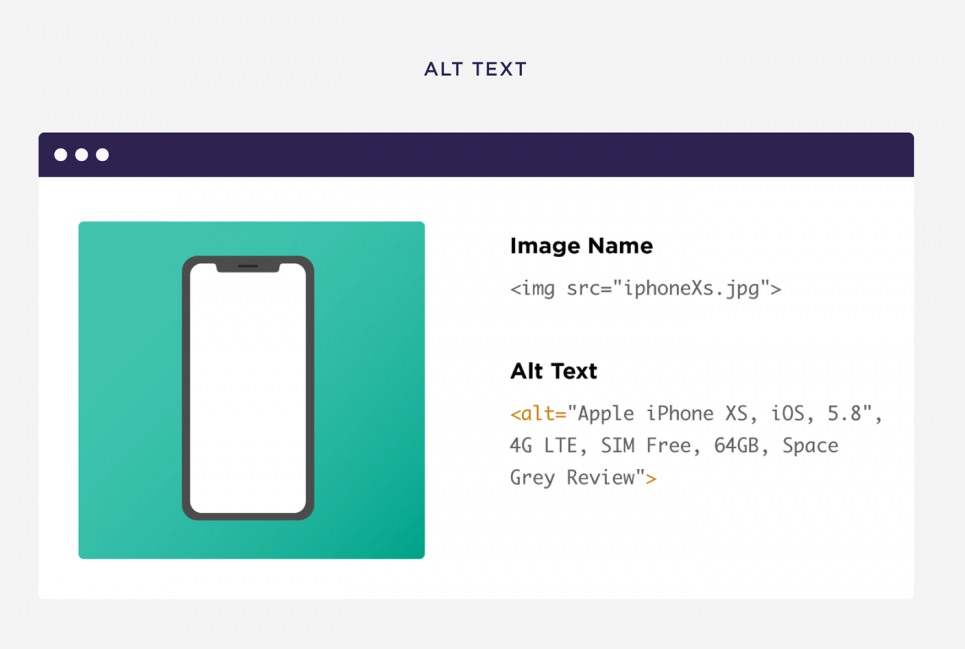The width and height of the screenshot is (965, 649).
Task: Click the orange closing angle bracket
Action: (651, 478)
